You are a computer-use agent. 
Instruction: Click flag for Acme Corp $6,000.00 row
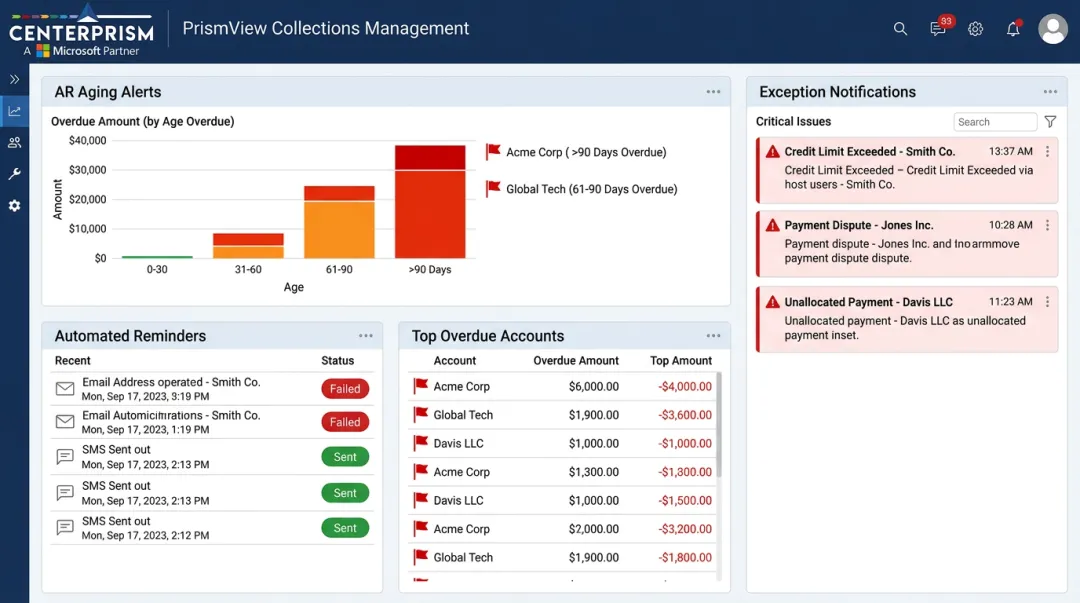tap(420, 386)
